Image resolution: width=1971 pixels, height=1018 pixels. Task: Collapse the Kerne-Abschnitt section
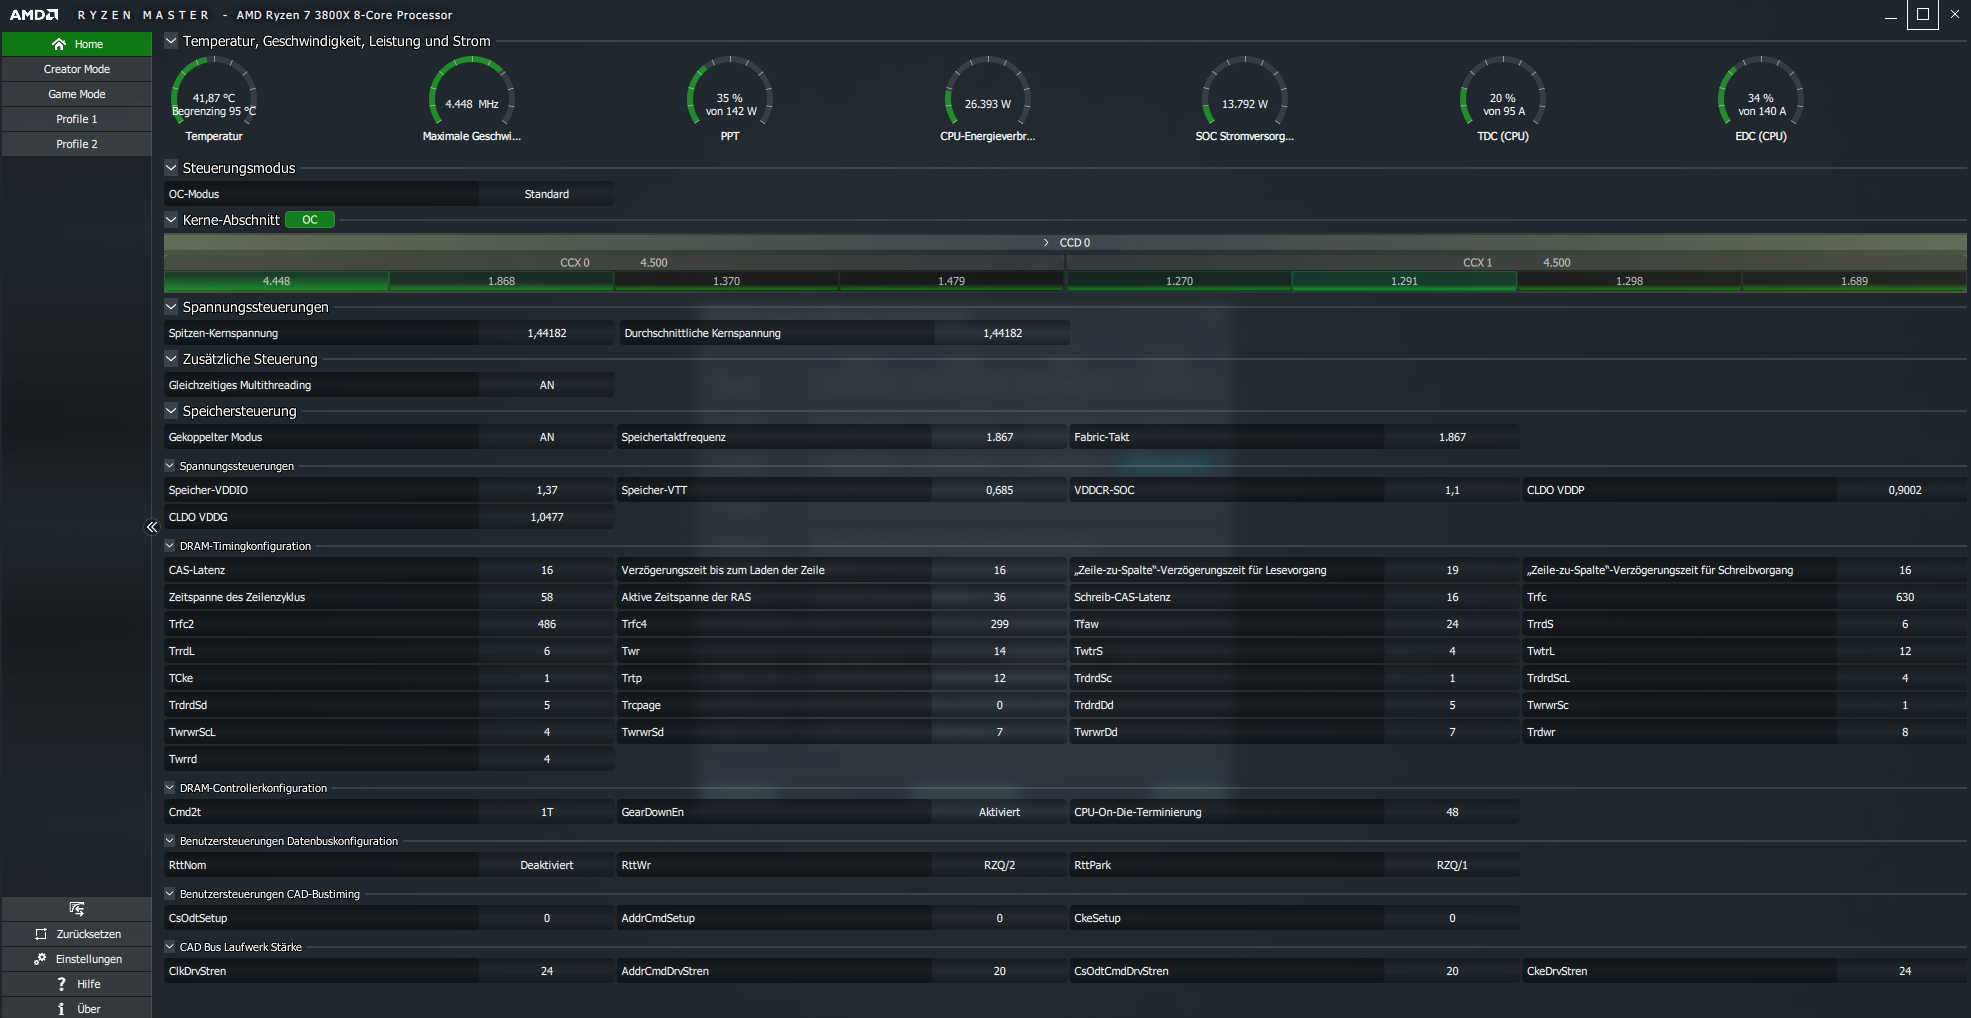(171, 220)
